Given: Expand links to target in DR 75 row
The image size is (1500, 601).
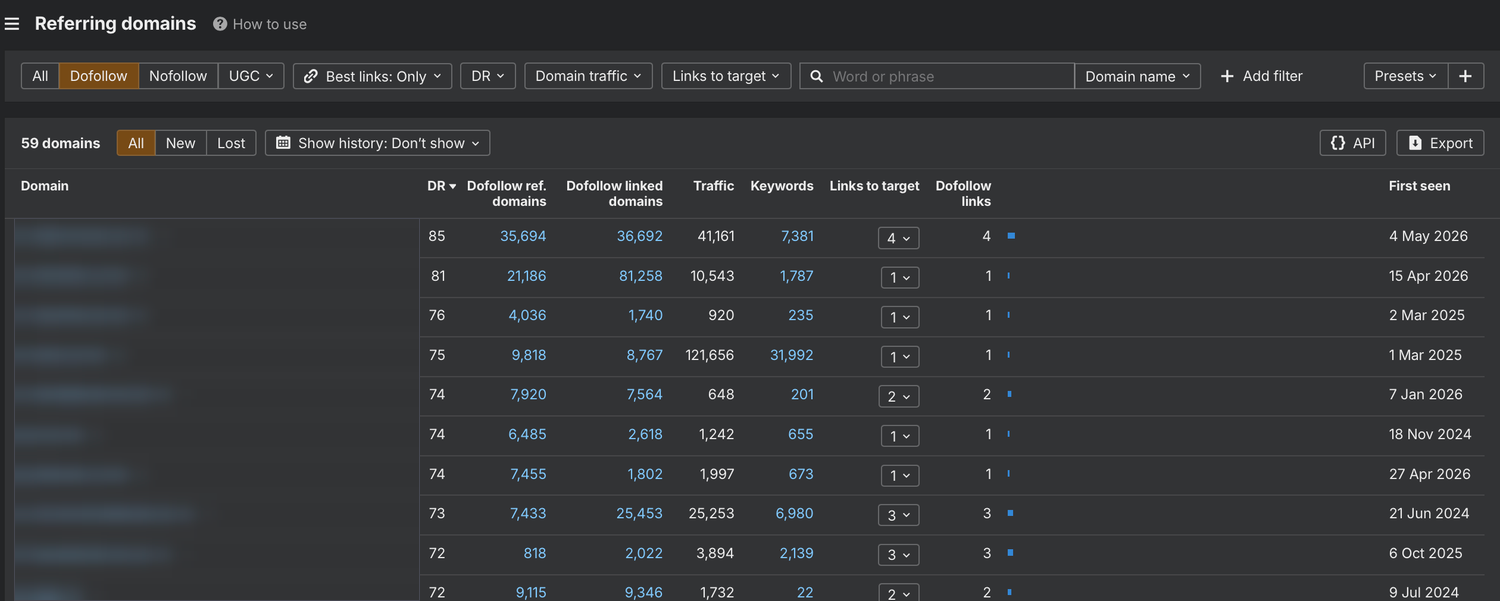Looking at the screenshot, I should (x=899, y=357).
